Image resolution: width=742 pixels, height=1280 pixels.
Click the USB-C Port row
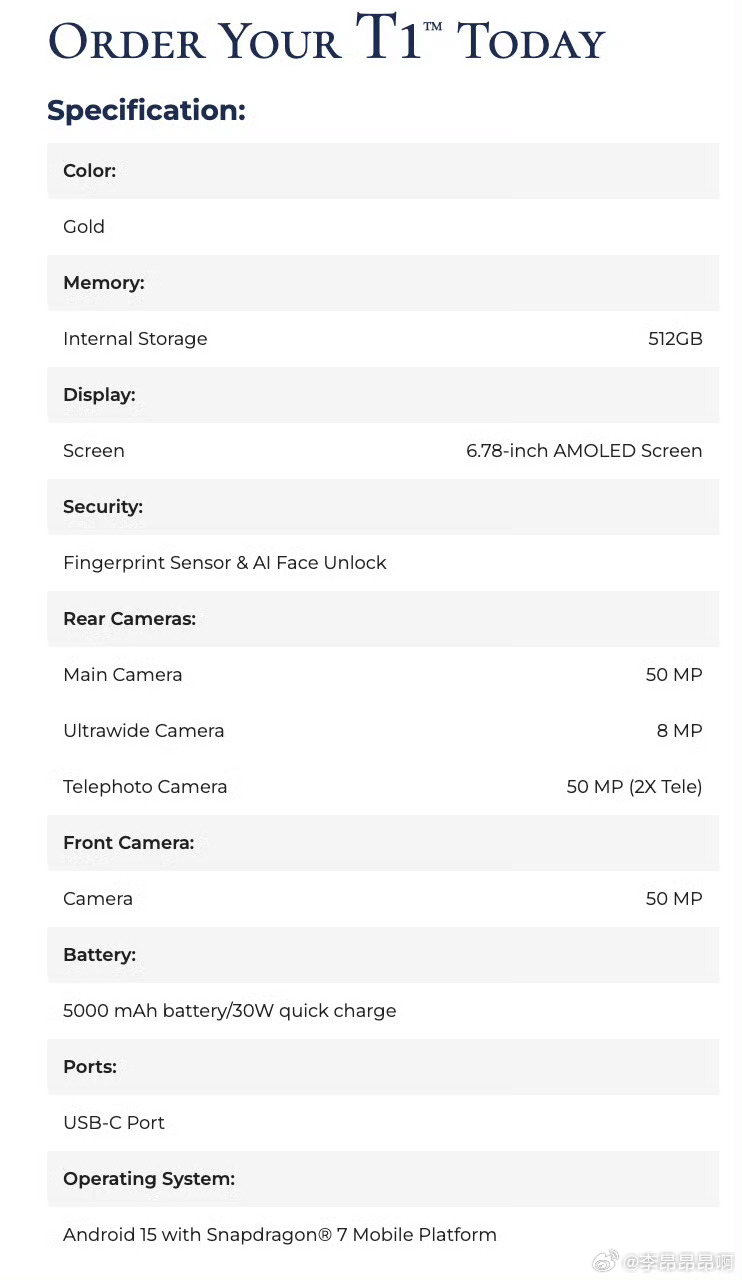[383, 1123]
